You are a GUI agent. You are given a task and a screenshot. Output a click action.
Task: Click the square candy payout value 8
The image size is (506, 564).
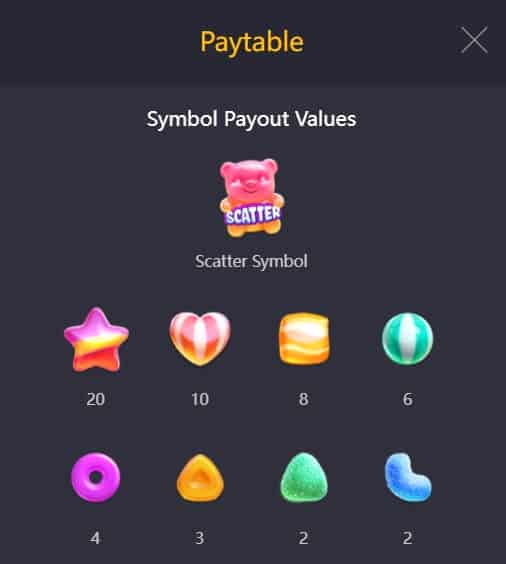point(304,399)
